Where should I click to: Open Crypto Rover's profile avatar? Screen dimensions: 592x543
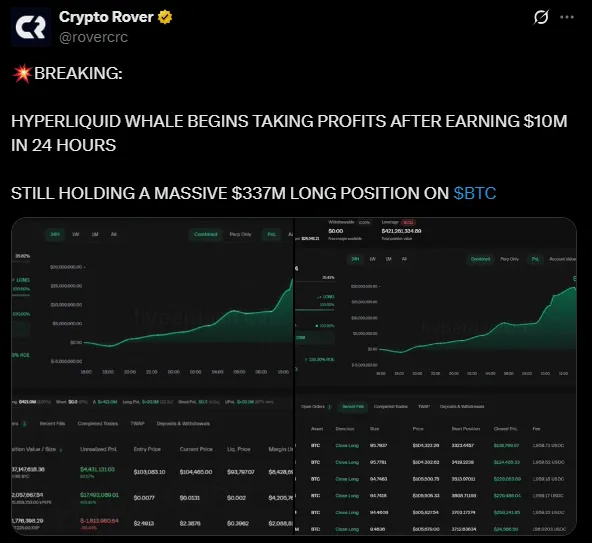tap(31, 27)
